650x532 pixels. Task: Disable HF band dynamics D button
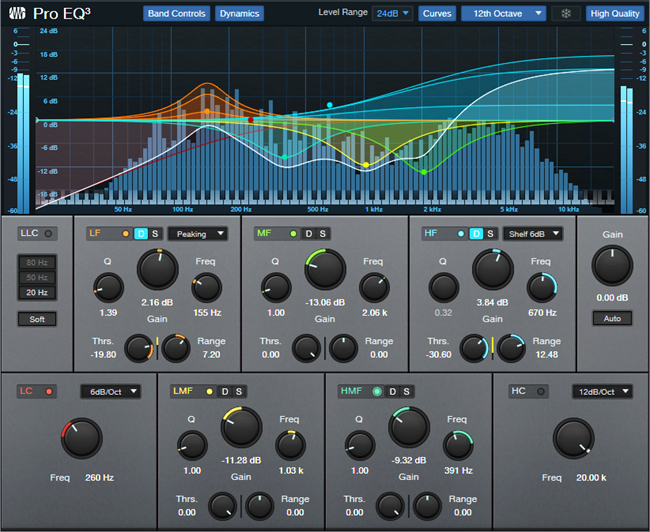point(476,234)
